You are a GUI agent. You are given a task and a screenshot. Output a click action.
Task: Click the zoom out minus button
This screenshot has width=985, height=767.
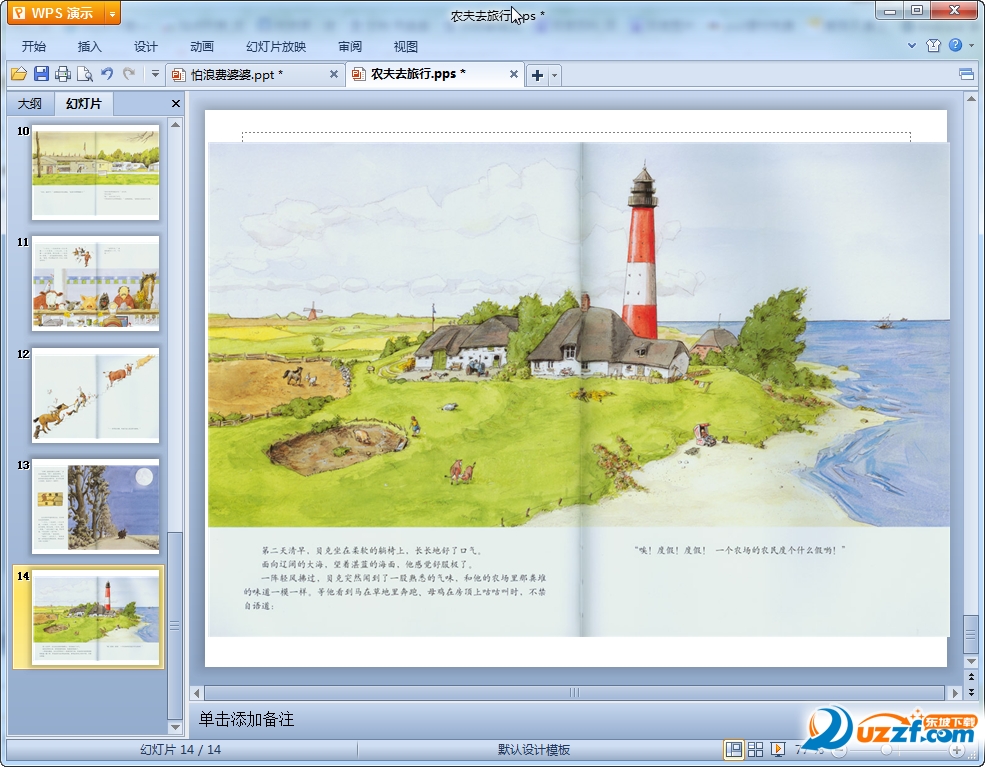pos(839,750)
